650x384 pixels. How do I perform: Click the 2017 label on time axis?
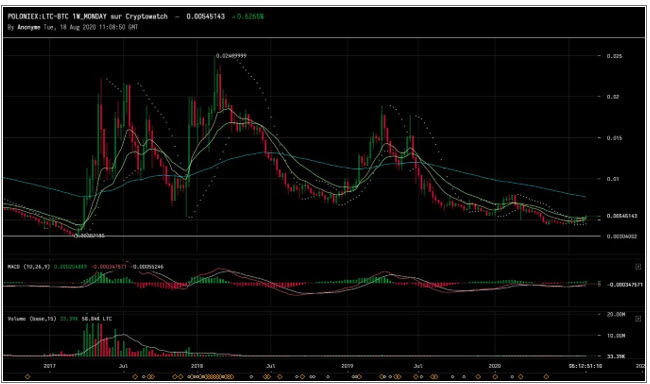click(x=49, y=366)
